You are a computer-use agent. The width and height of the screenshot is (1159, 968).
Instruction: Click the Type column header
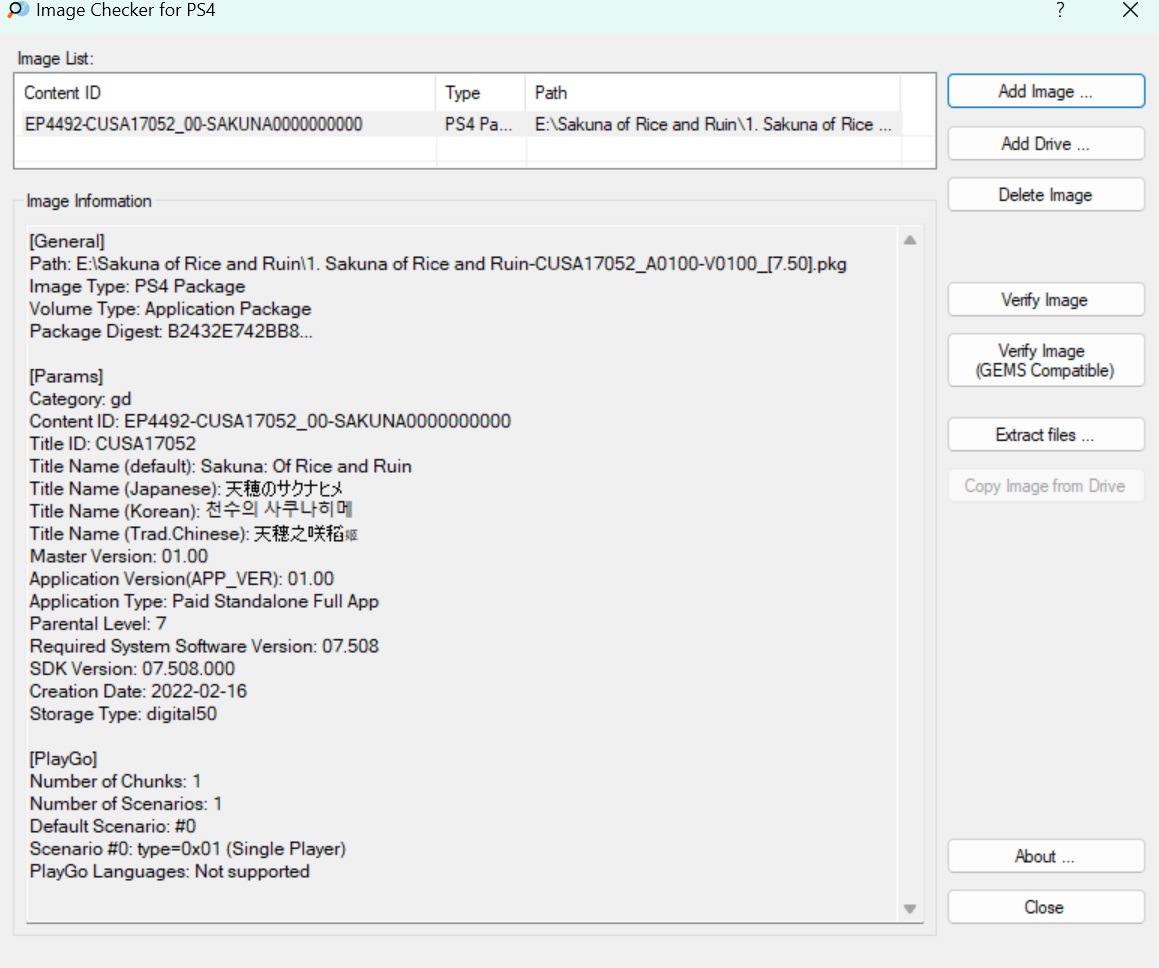point(480,93)
